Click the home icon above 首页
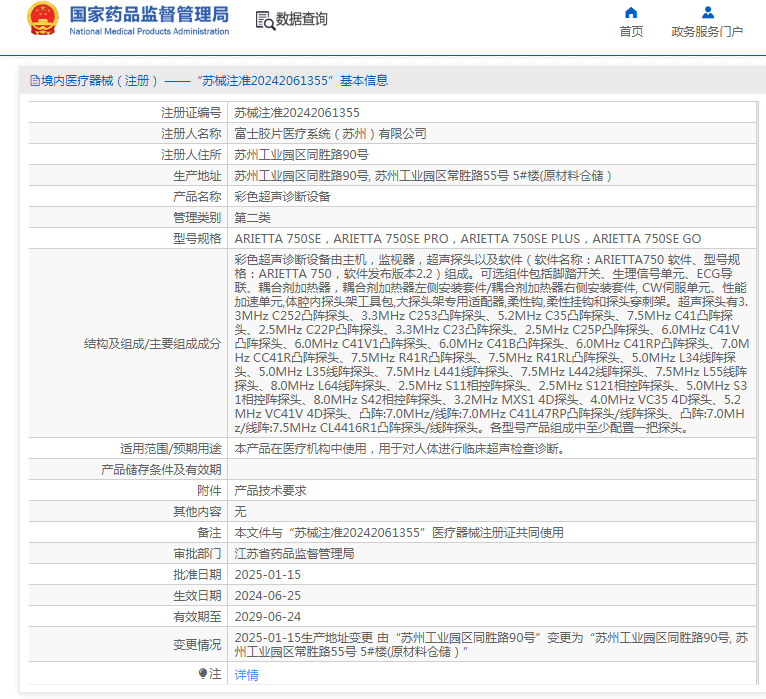766x699 pixels. (631, 12)
